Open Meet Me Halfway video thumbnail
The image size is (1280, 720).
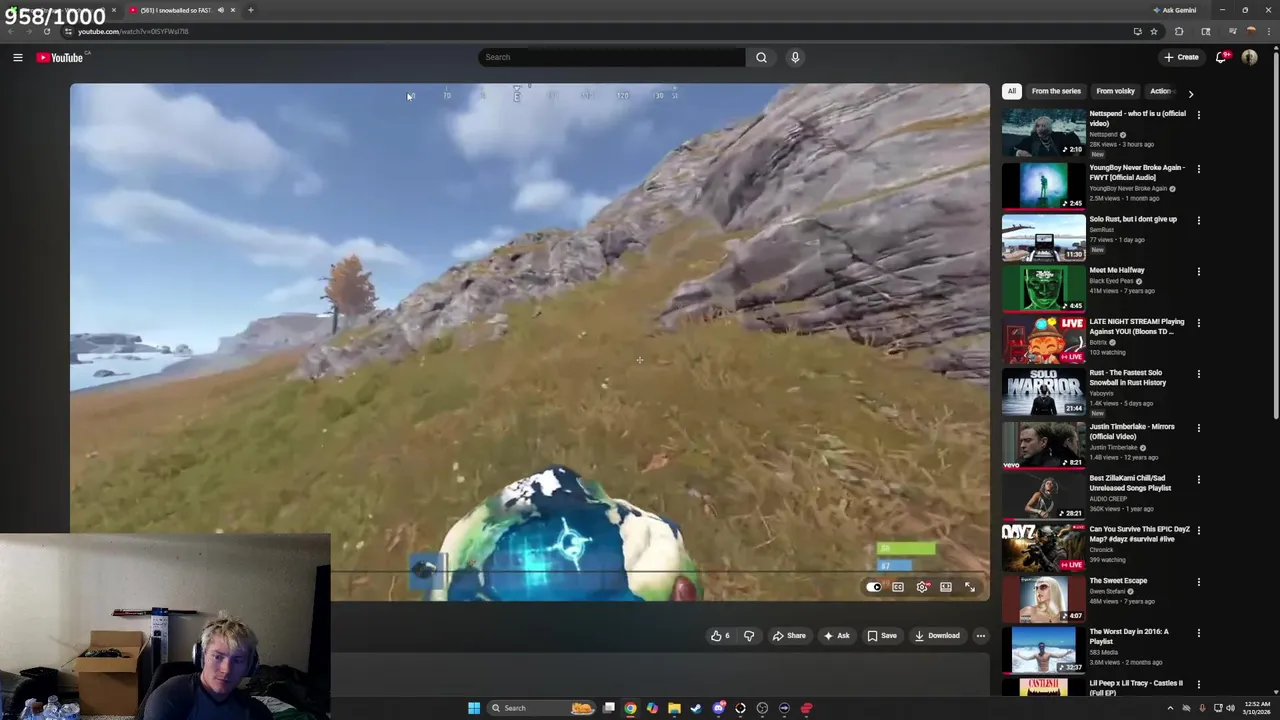1043,288
